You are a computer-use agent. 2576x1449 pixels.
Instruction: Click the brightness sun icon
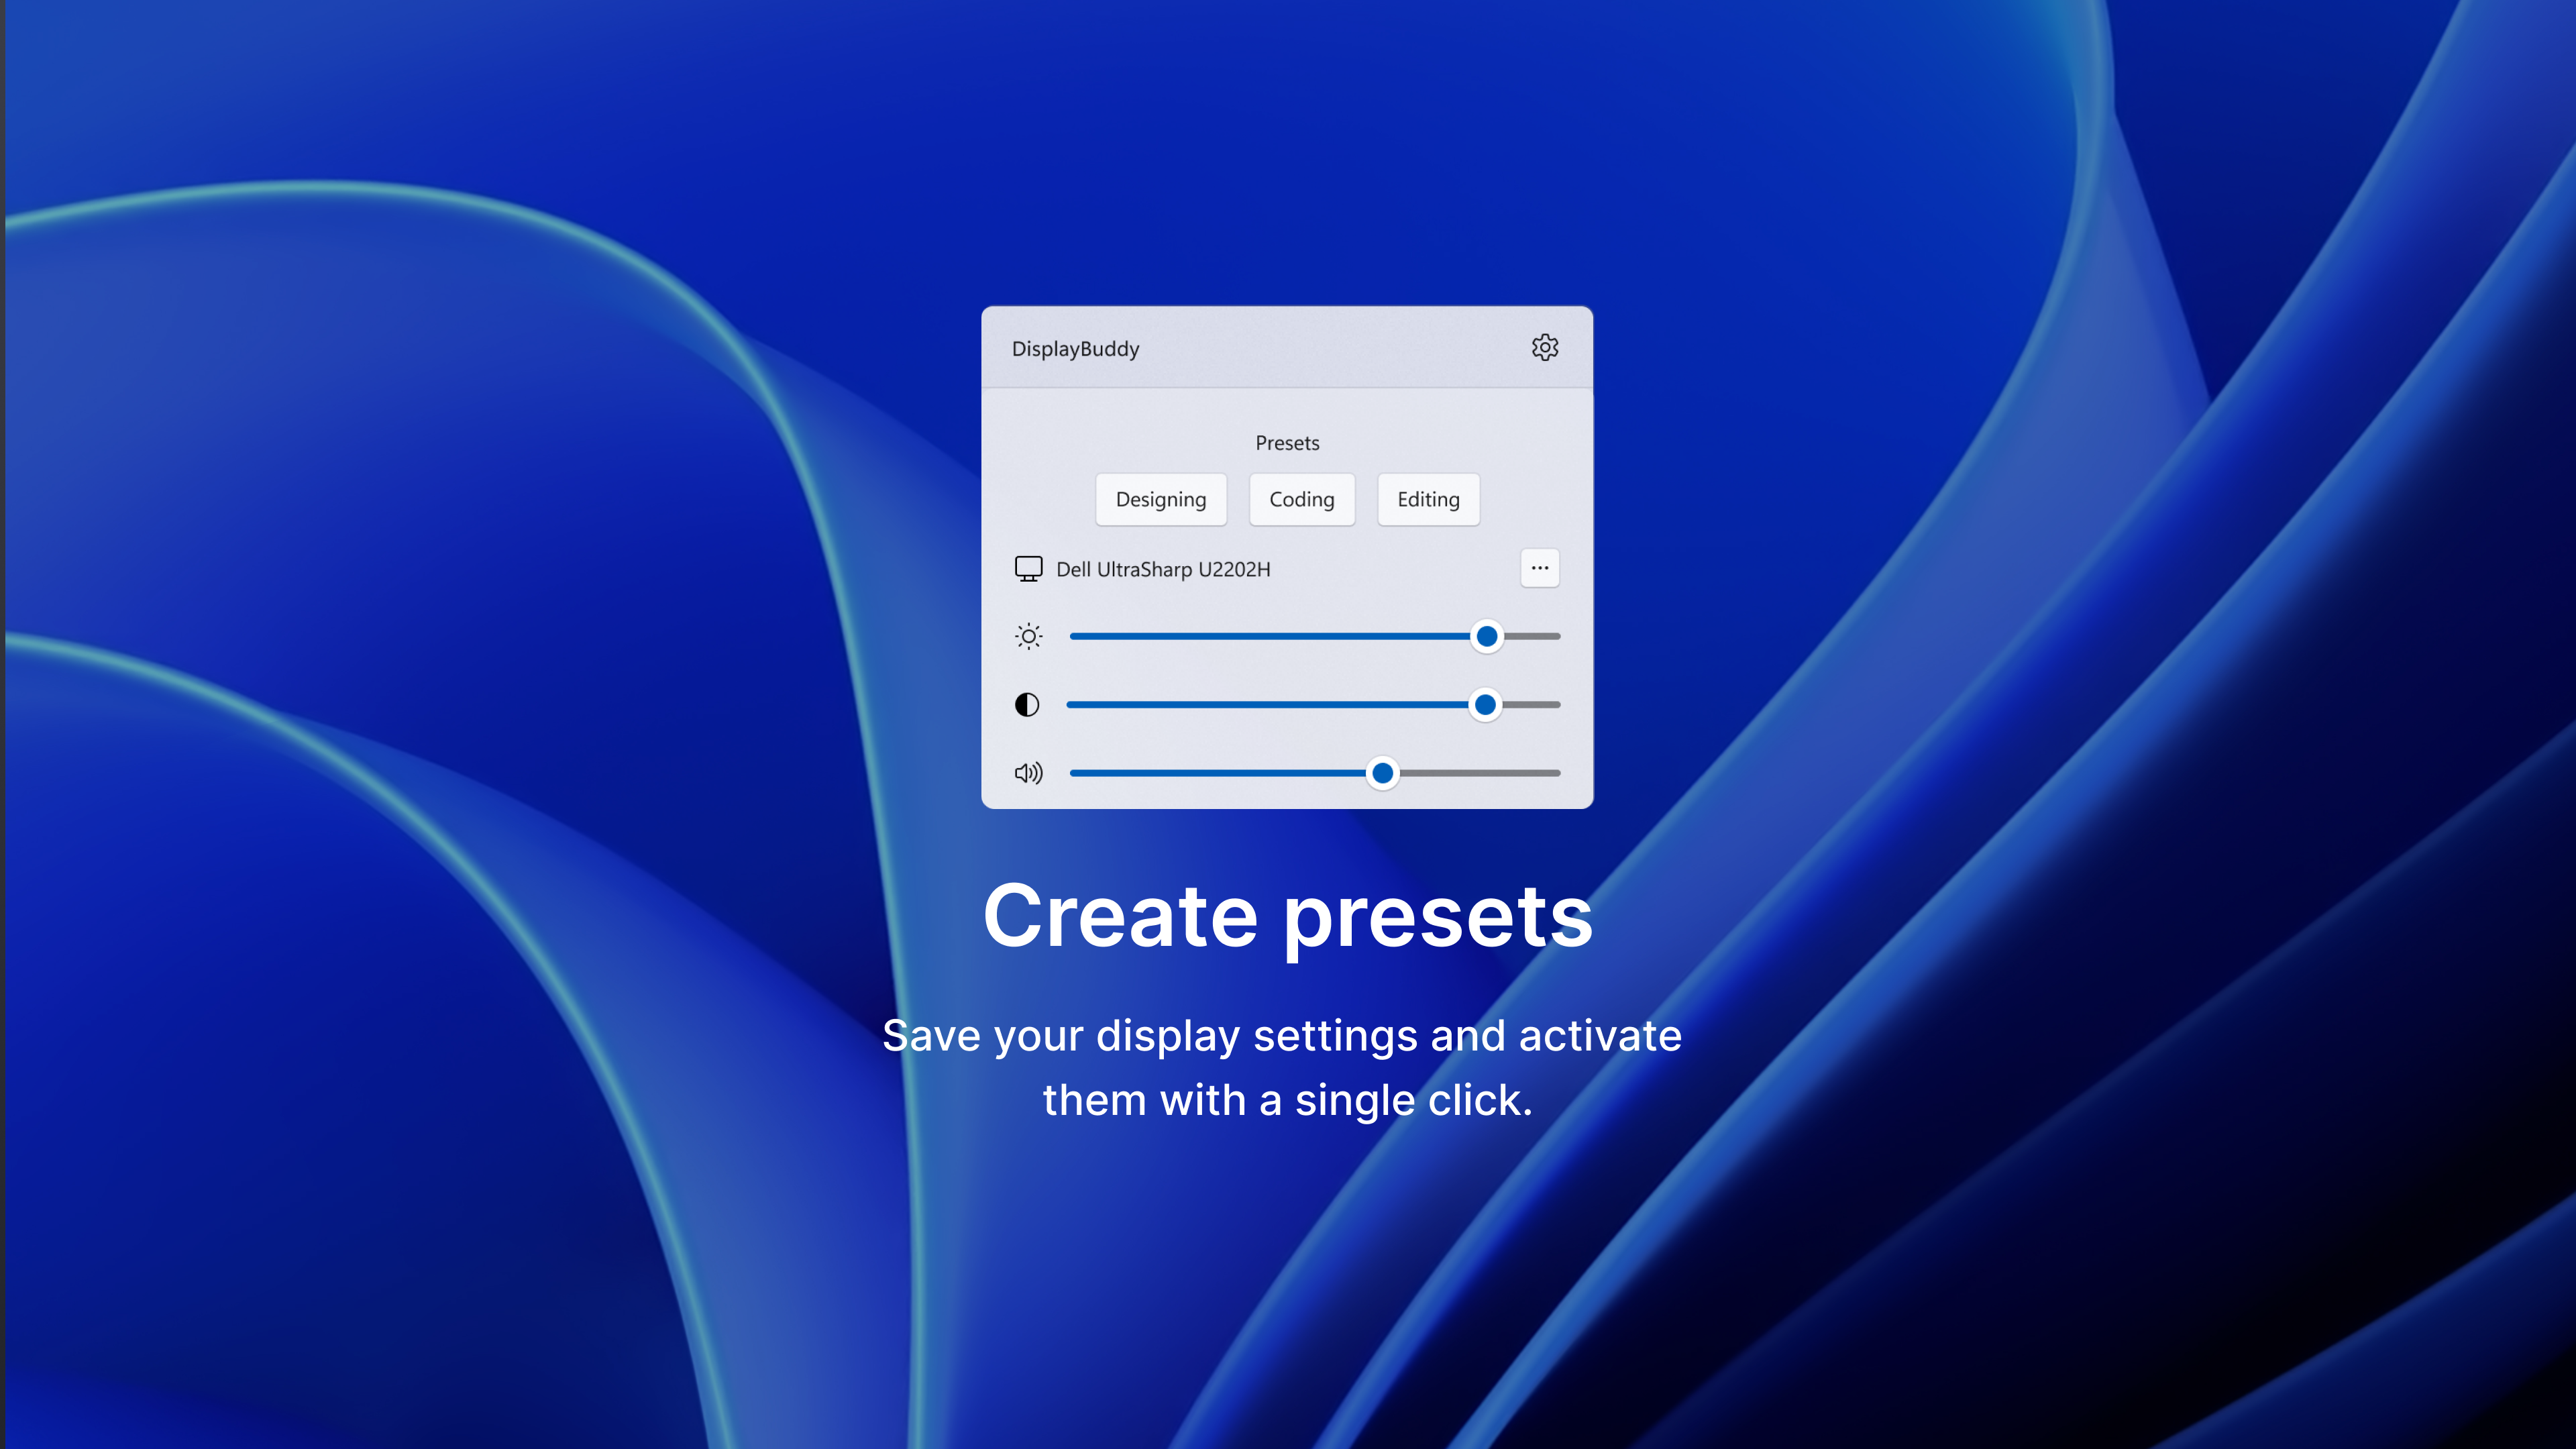click(1028, 635)
